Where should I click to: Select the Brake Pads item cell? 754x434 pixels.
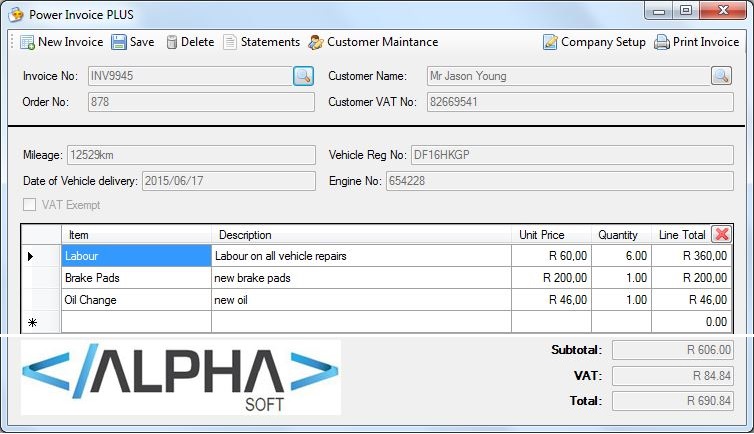coord(136,278)
